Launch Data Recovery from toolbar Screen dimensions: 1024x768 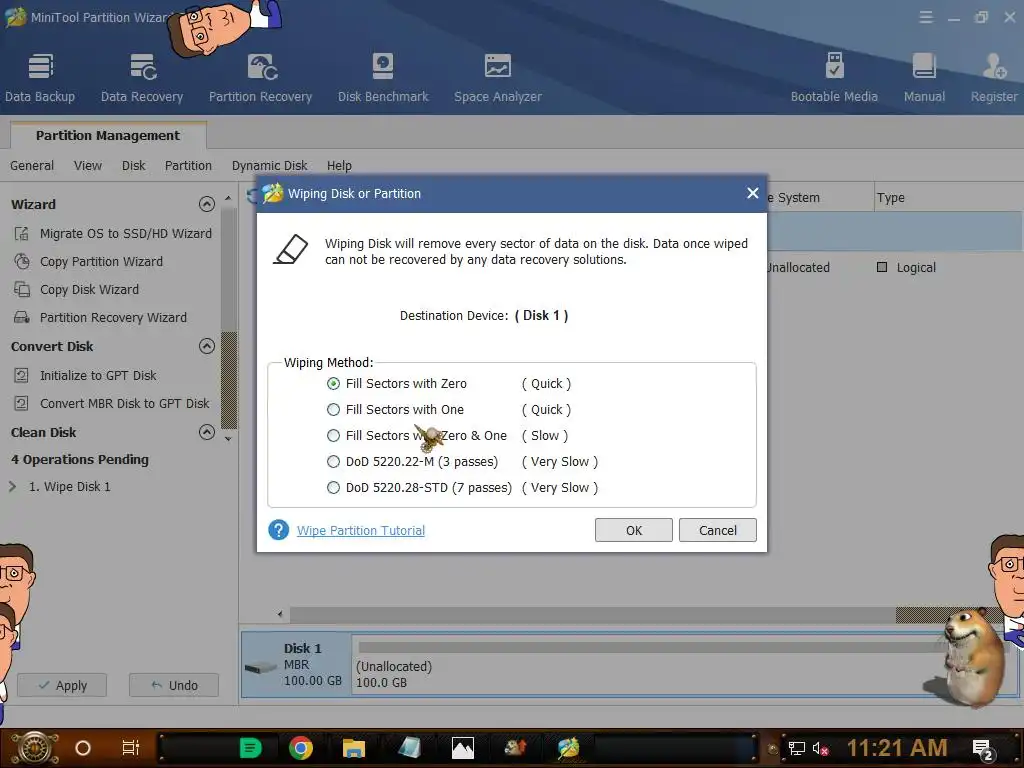pyautogui.click(x=142, y=78)
